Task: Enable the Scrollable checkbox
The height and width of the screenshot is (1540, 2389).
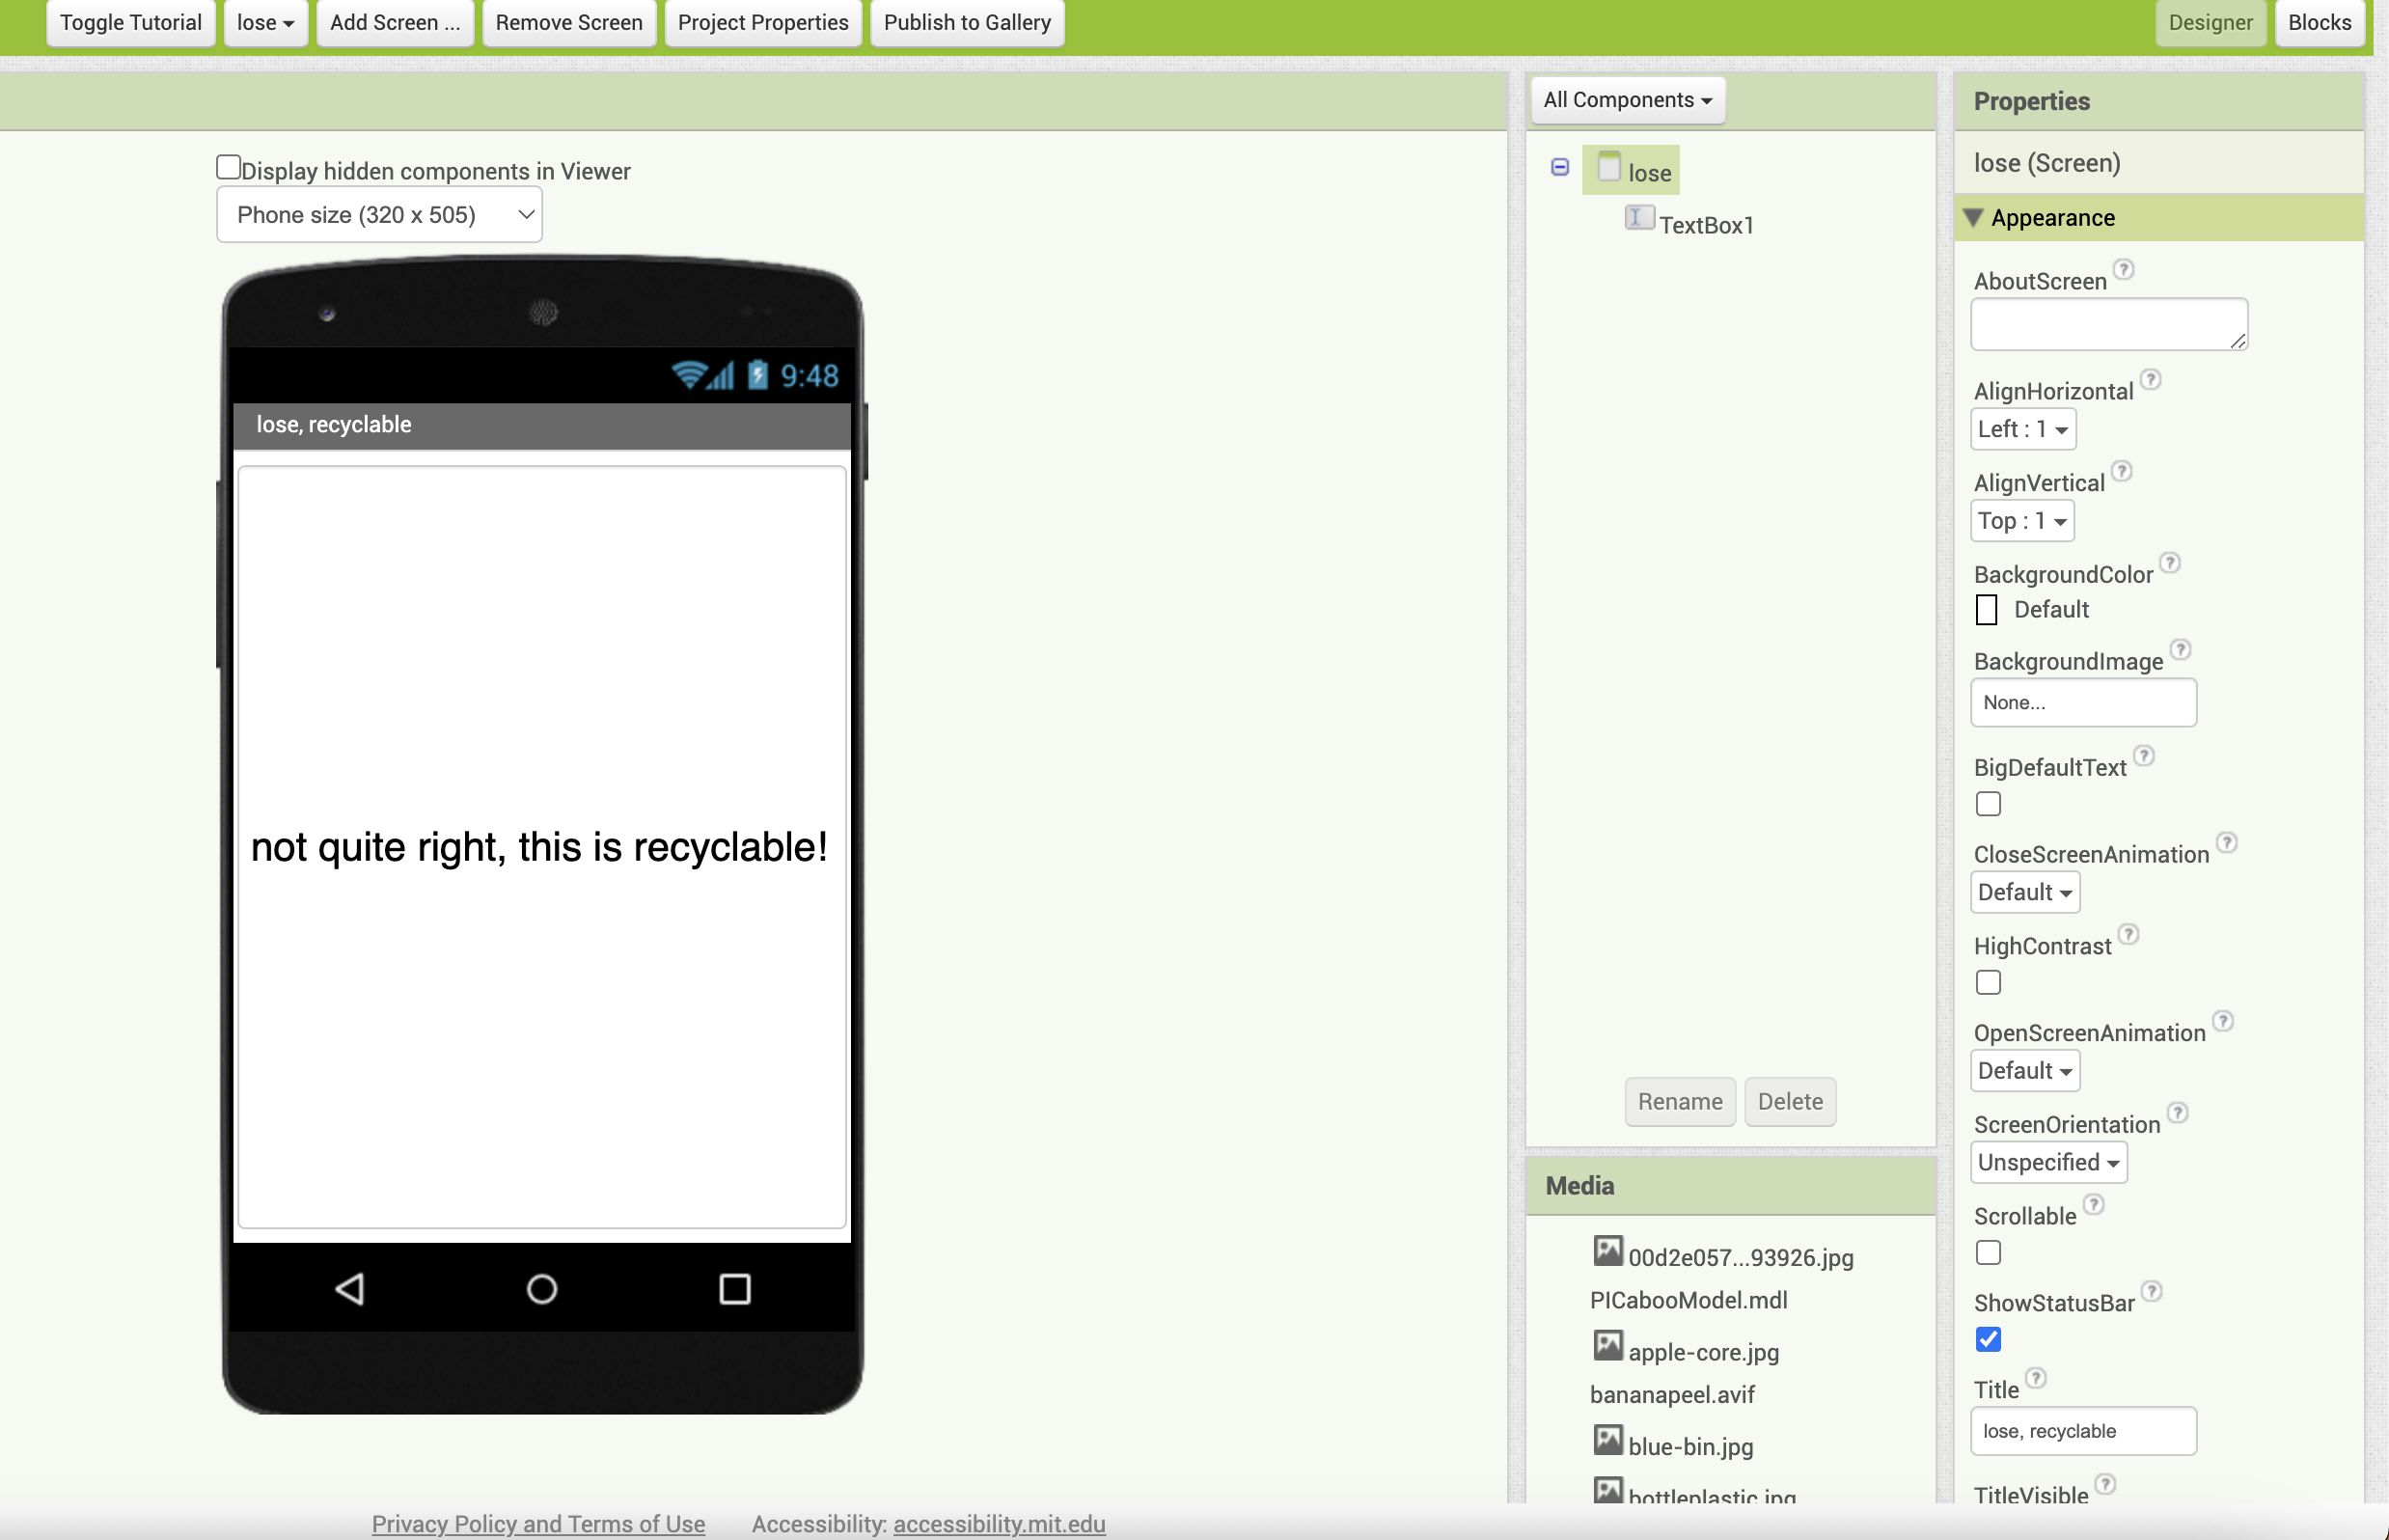Action: click(1988, 1253)
